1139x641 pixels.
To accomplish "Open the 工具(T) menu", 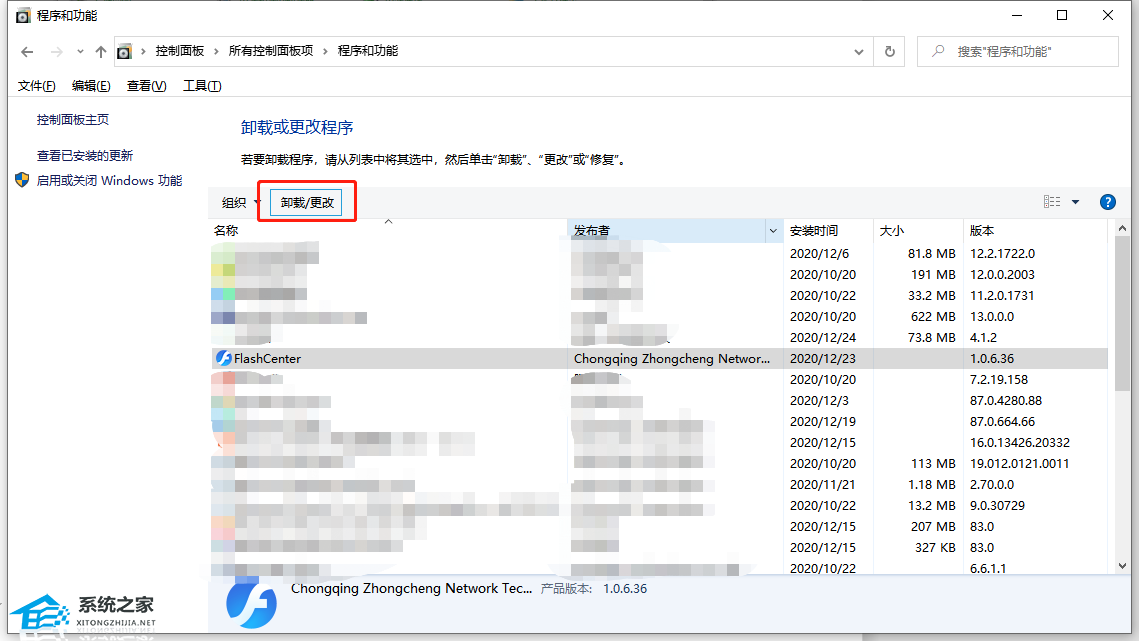I will 202,86.
